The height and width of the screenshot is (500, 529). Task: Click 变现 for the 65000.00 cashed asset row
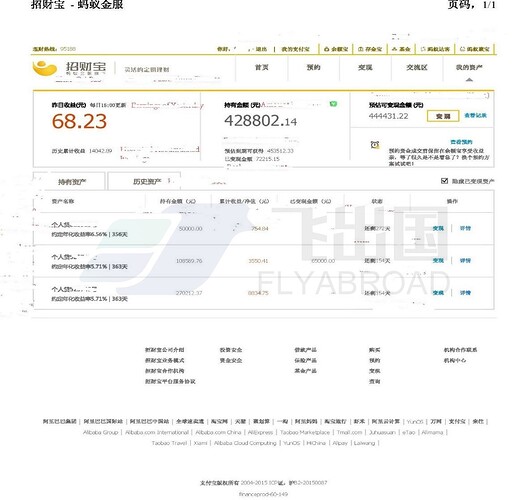point(438,260)
